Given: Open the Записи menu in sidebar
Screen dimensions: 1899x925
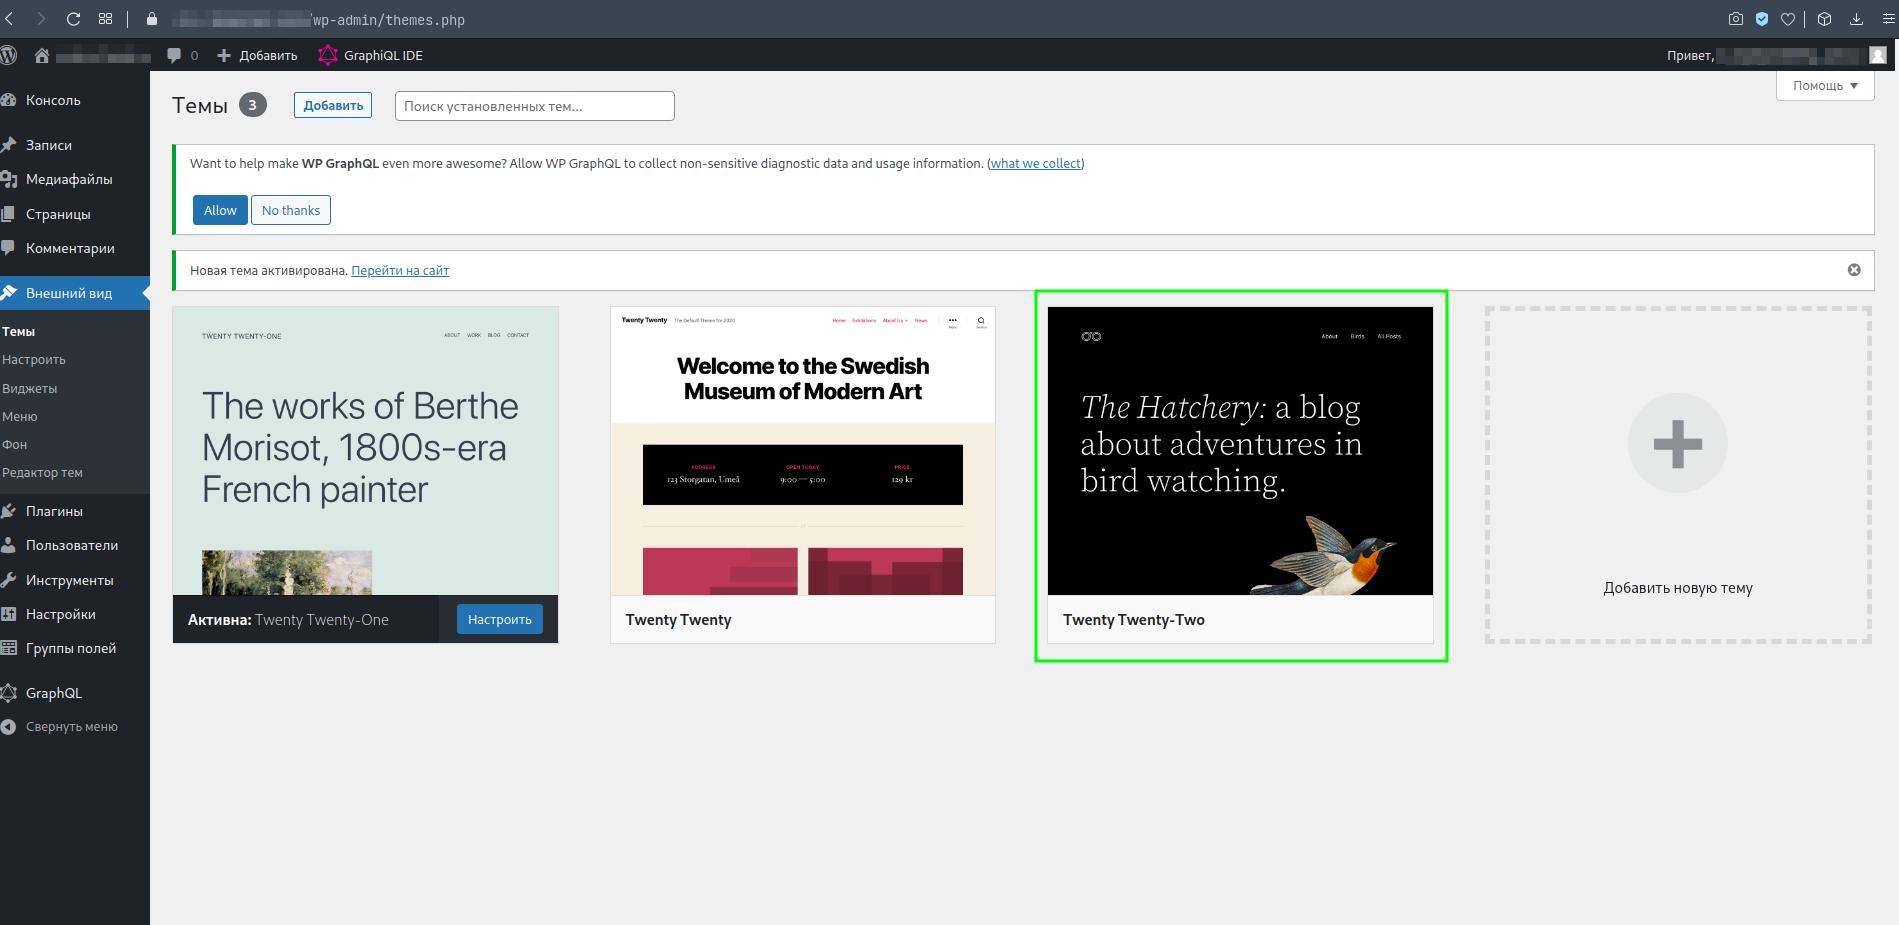Looking at the screenshot, I should point(48,145).
